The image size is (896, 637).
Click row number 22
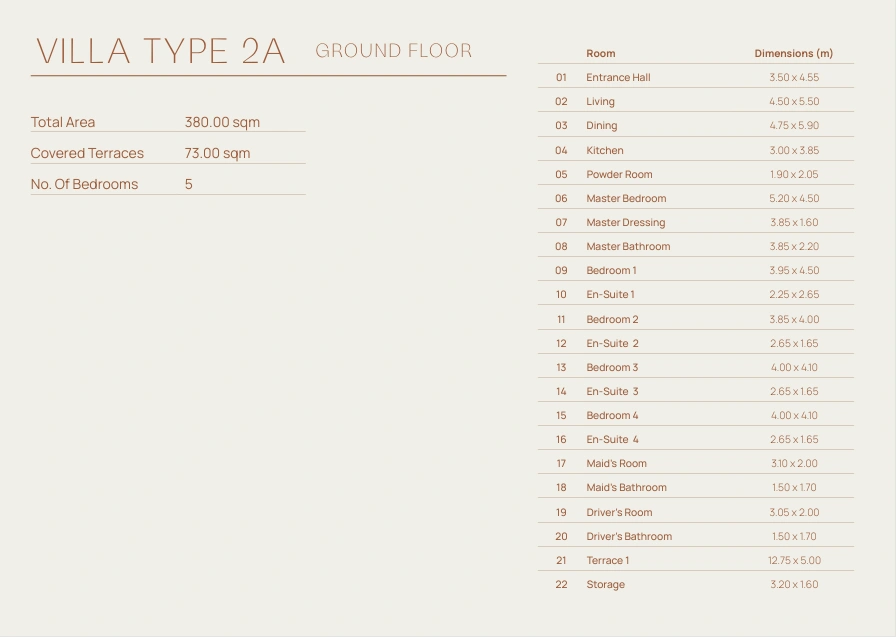click(x=561, y=584)
